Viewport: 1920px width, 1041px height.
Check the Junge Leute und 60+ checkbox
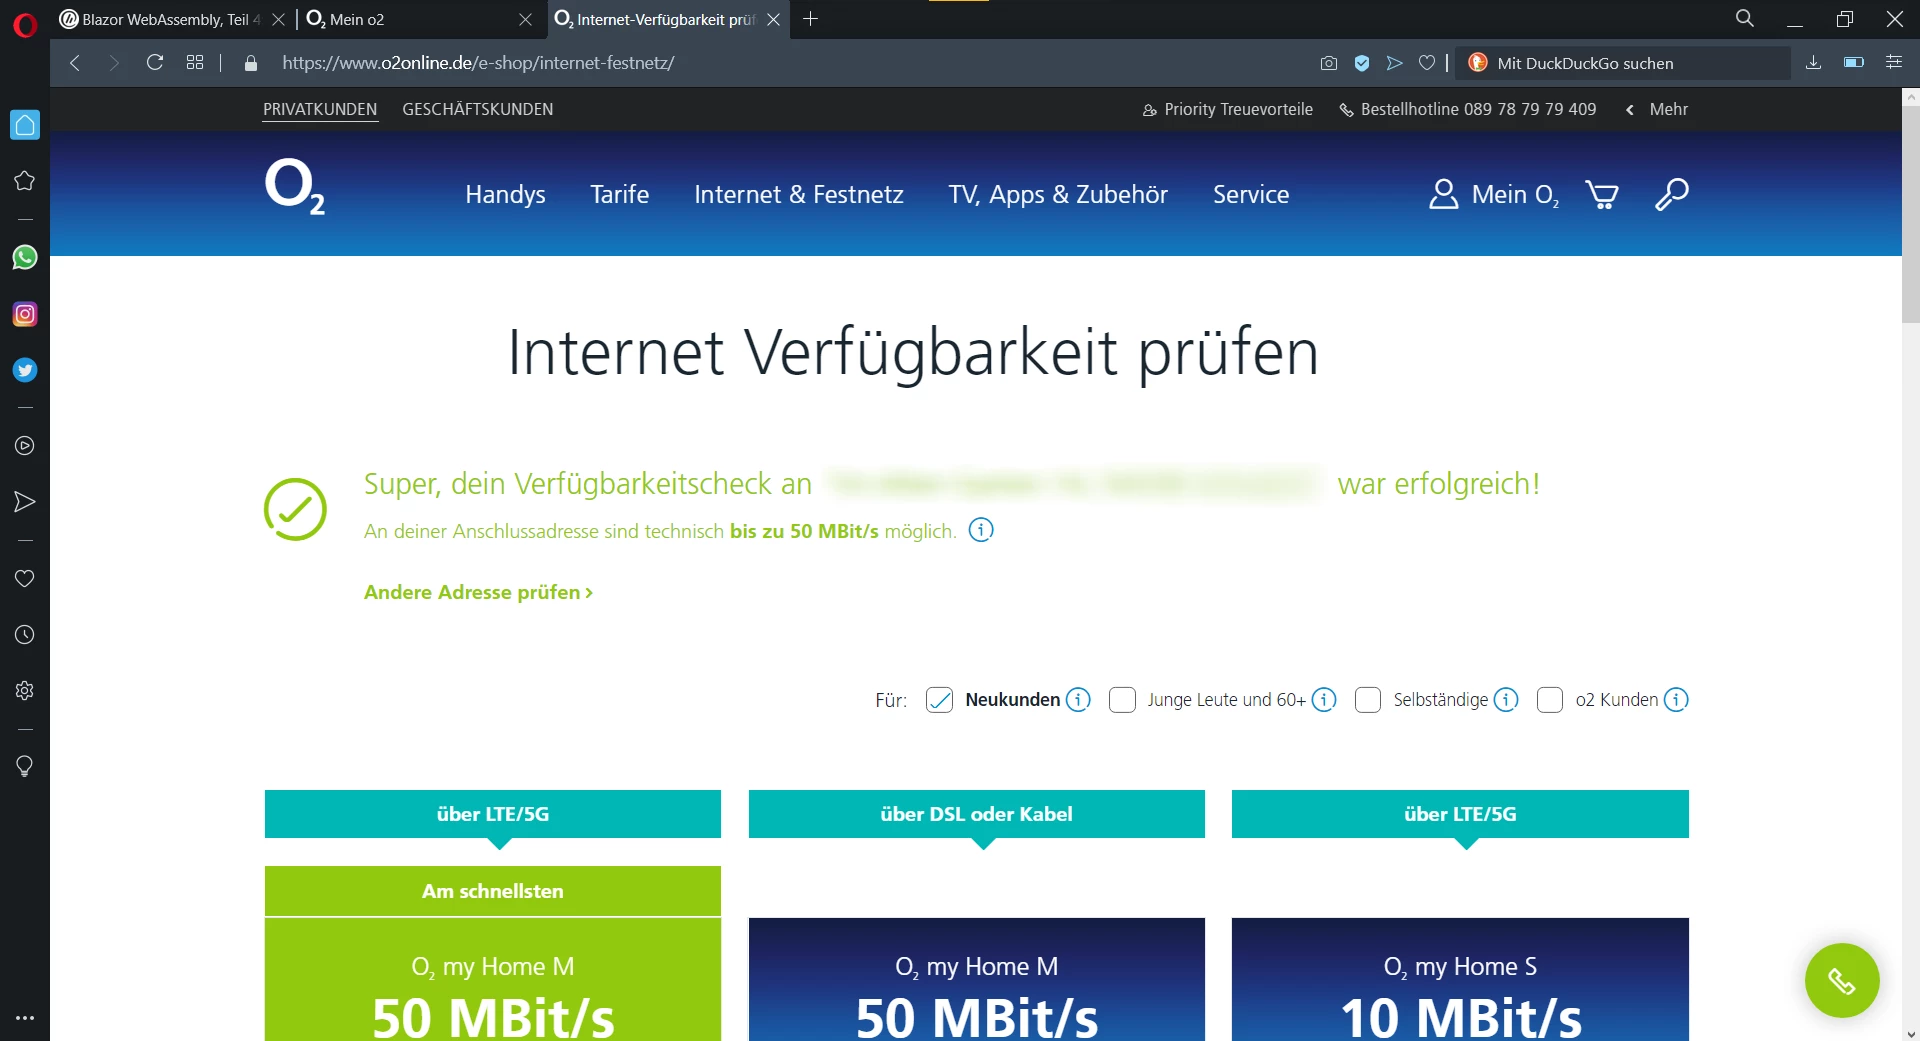(x=1122, y=700)
